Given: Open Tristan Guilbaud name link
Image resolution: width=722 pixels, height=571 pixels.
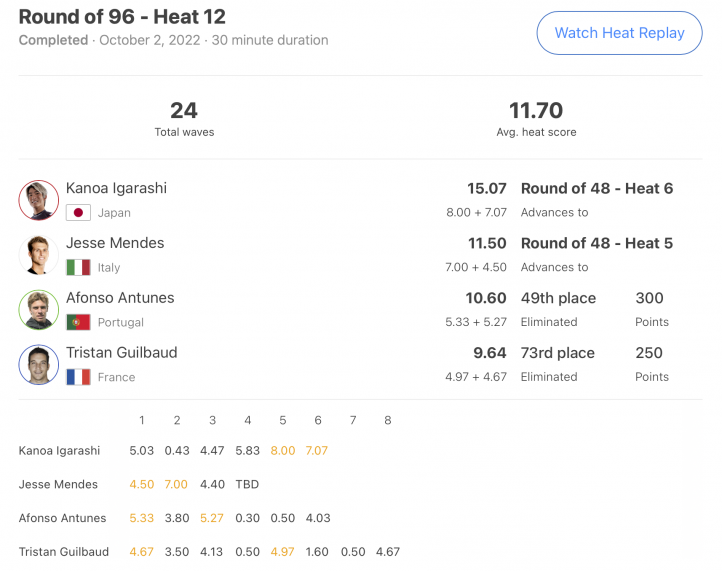Looking at the screenshot, I should coord(122,353).
